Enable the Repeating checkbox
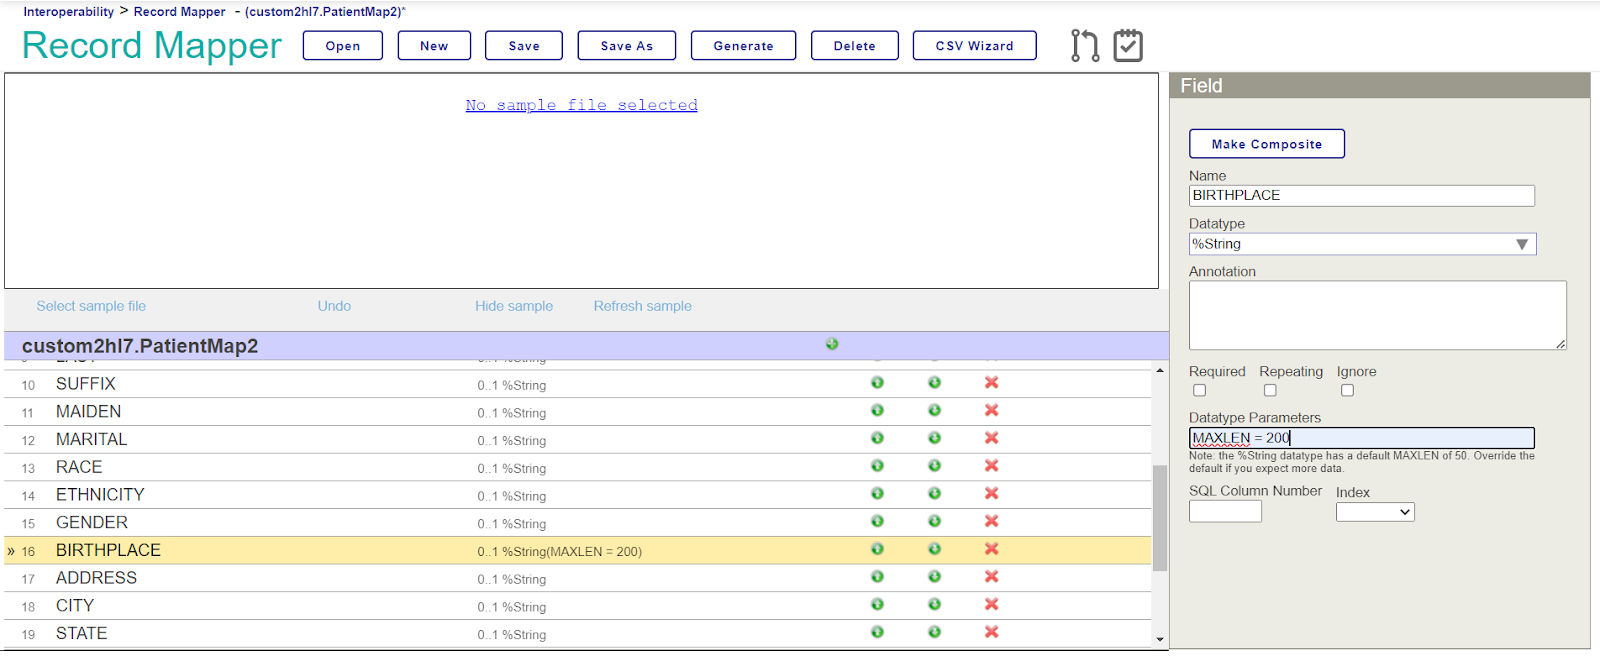 click(1270, 390)
